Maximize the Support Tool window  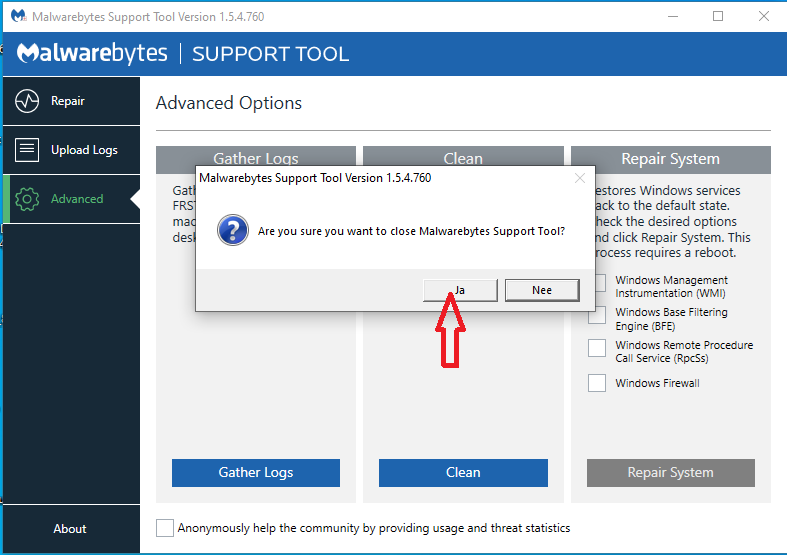coord(718,17)
